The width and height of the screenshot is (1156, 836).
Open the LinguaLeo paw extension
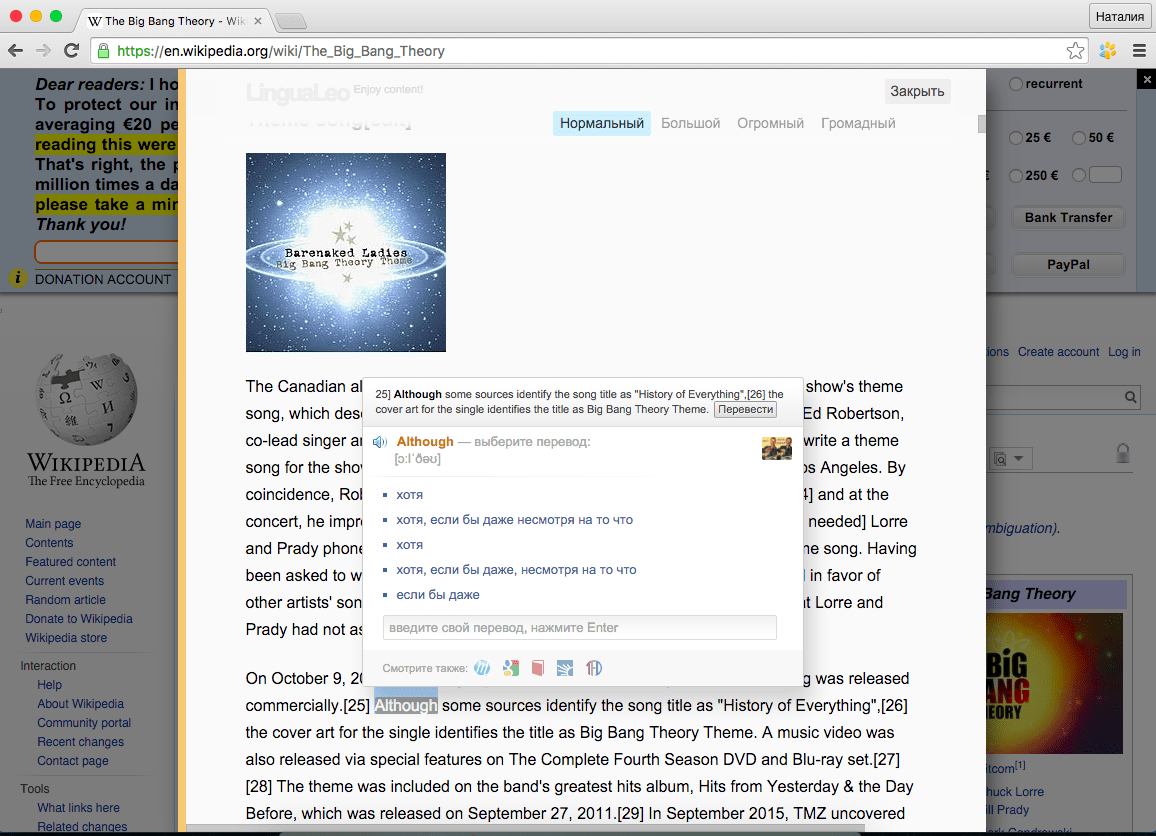pos(1107,51)
